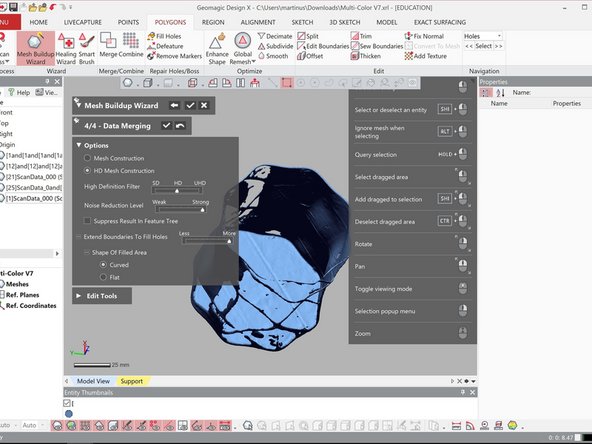This screenshot has width=592, height=444.
Task: Go to next hole with >> button
Action: pos(498,46)
